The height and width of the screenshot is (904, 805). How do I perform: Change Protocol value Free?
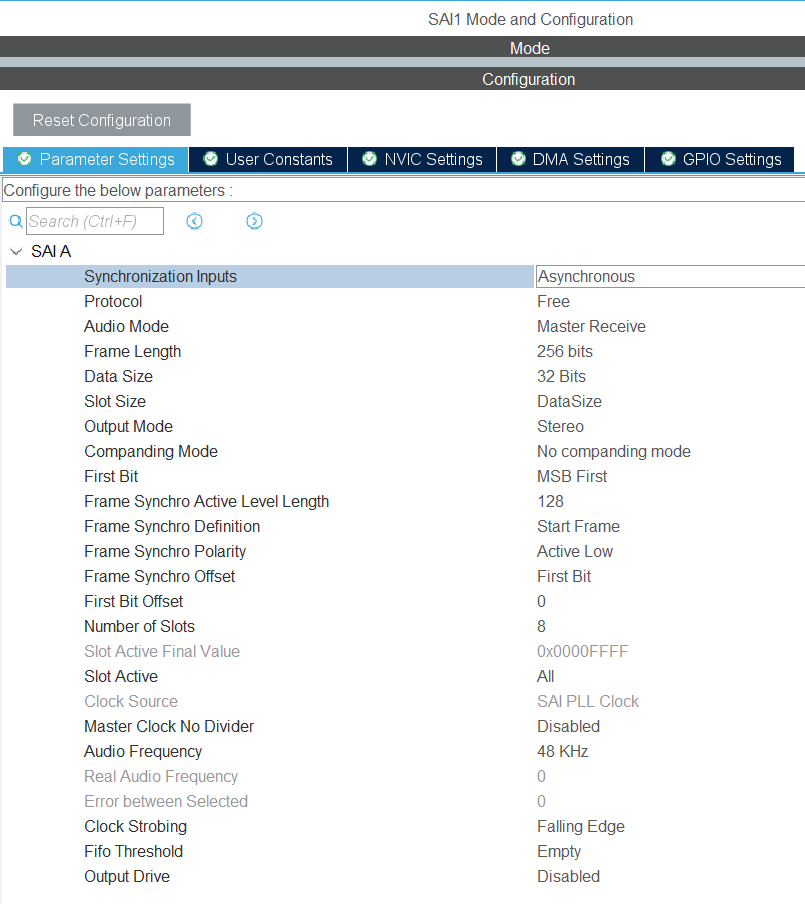[x=553, y=302]
